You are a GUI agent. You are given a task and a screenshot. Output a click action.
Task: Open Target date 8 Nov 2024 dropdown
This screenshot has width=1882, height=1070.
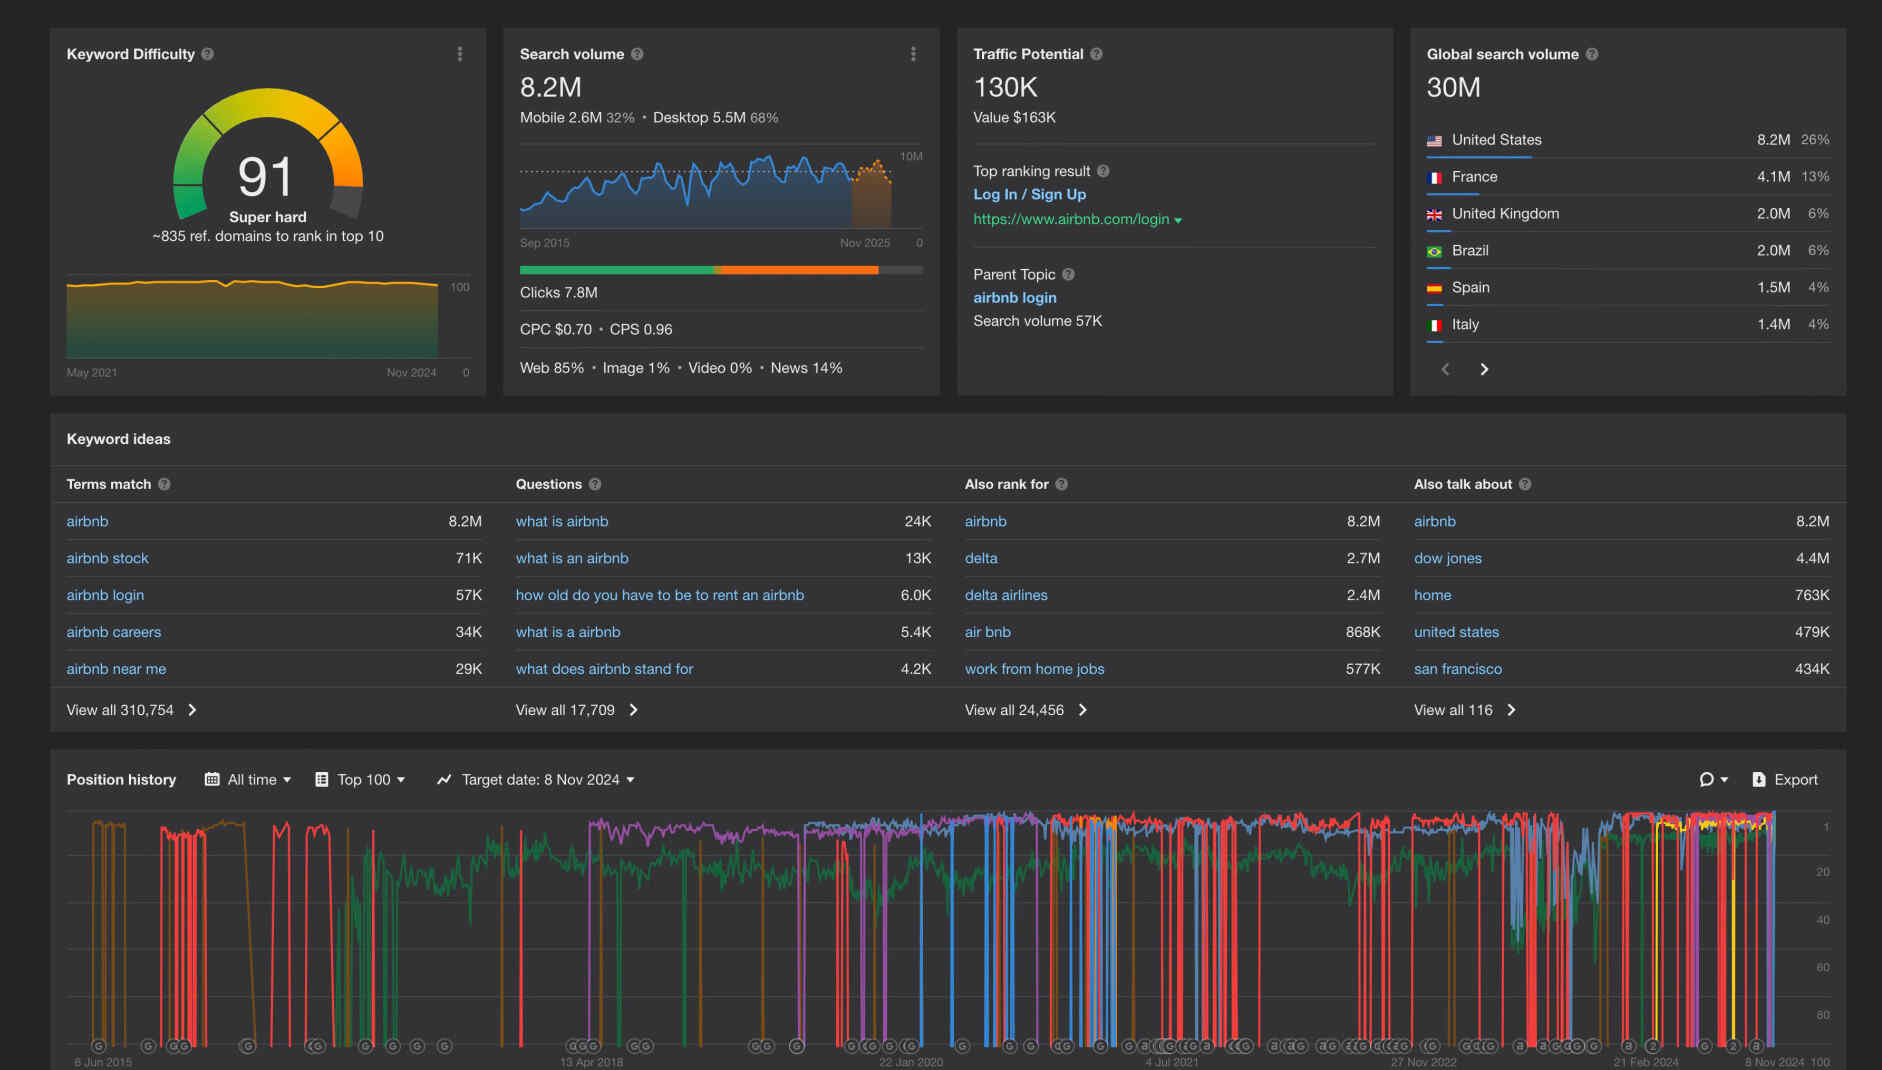point(536,780)
